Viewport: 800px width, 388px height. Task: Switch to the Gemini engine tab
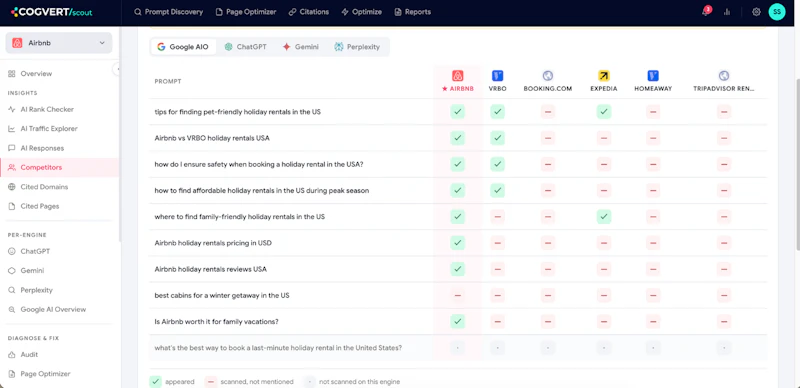point(301,46)
